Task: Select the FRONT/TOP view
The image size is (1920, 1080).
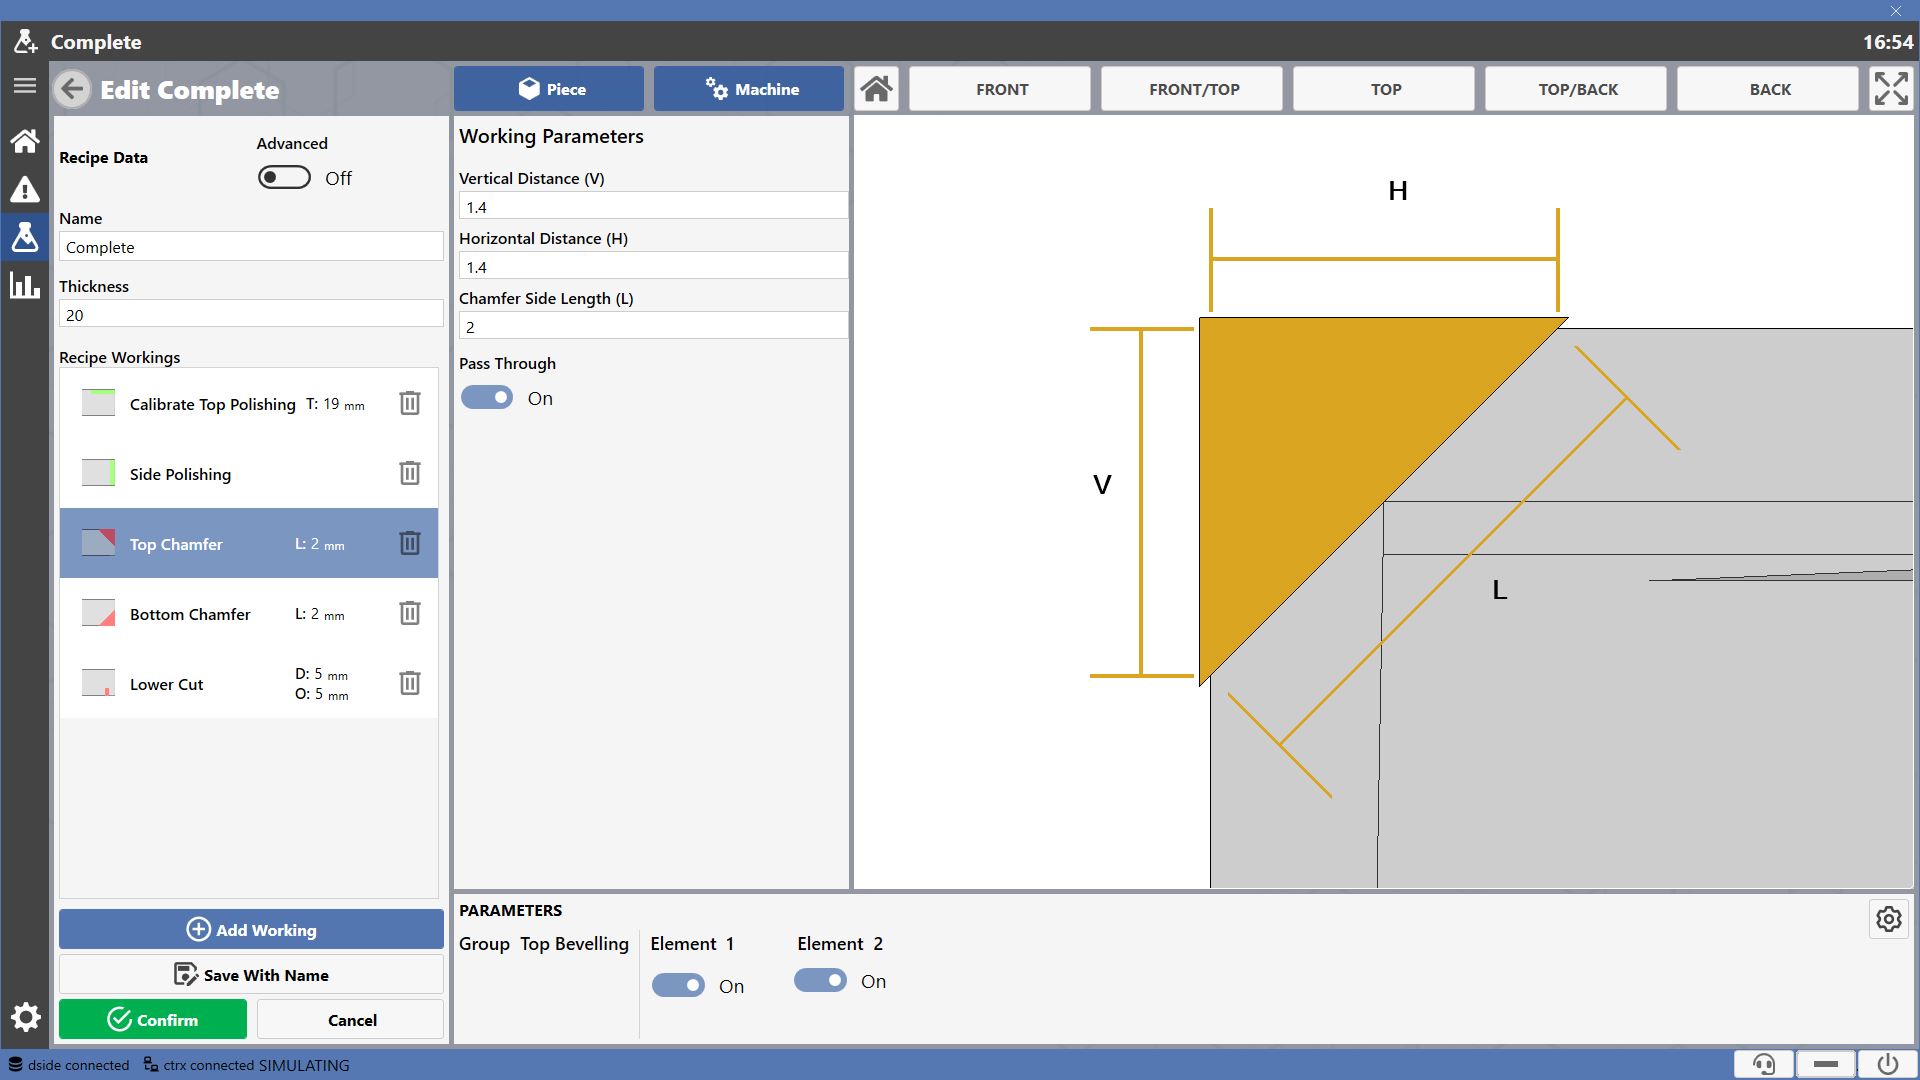Action: 1193,89
